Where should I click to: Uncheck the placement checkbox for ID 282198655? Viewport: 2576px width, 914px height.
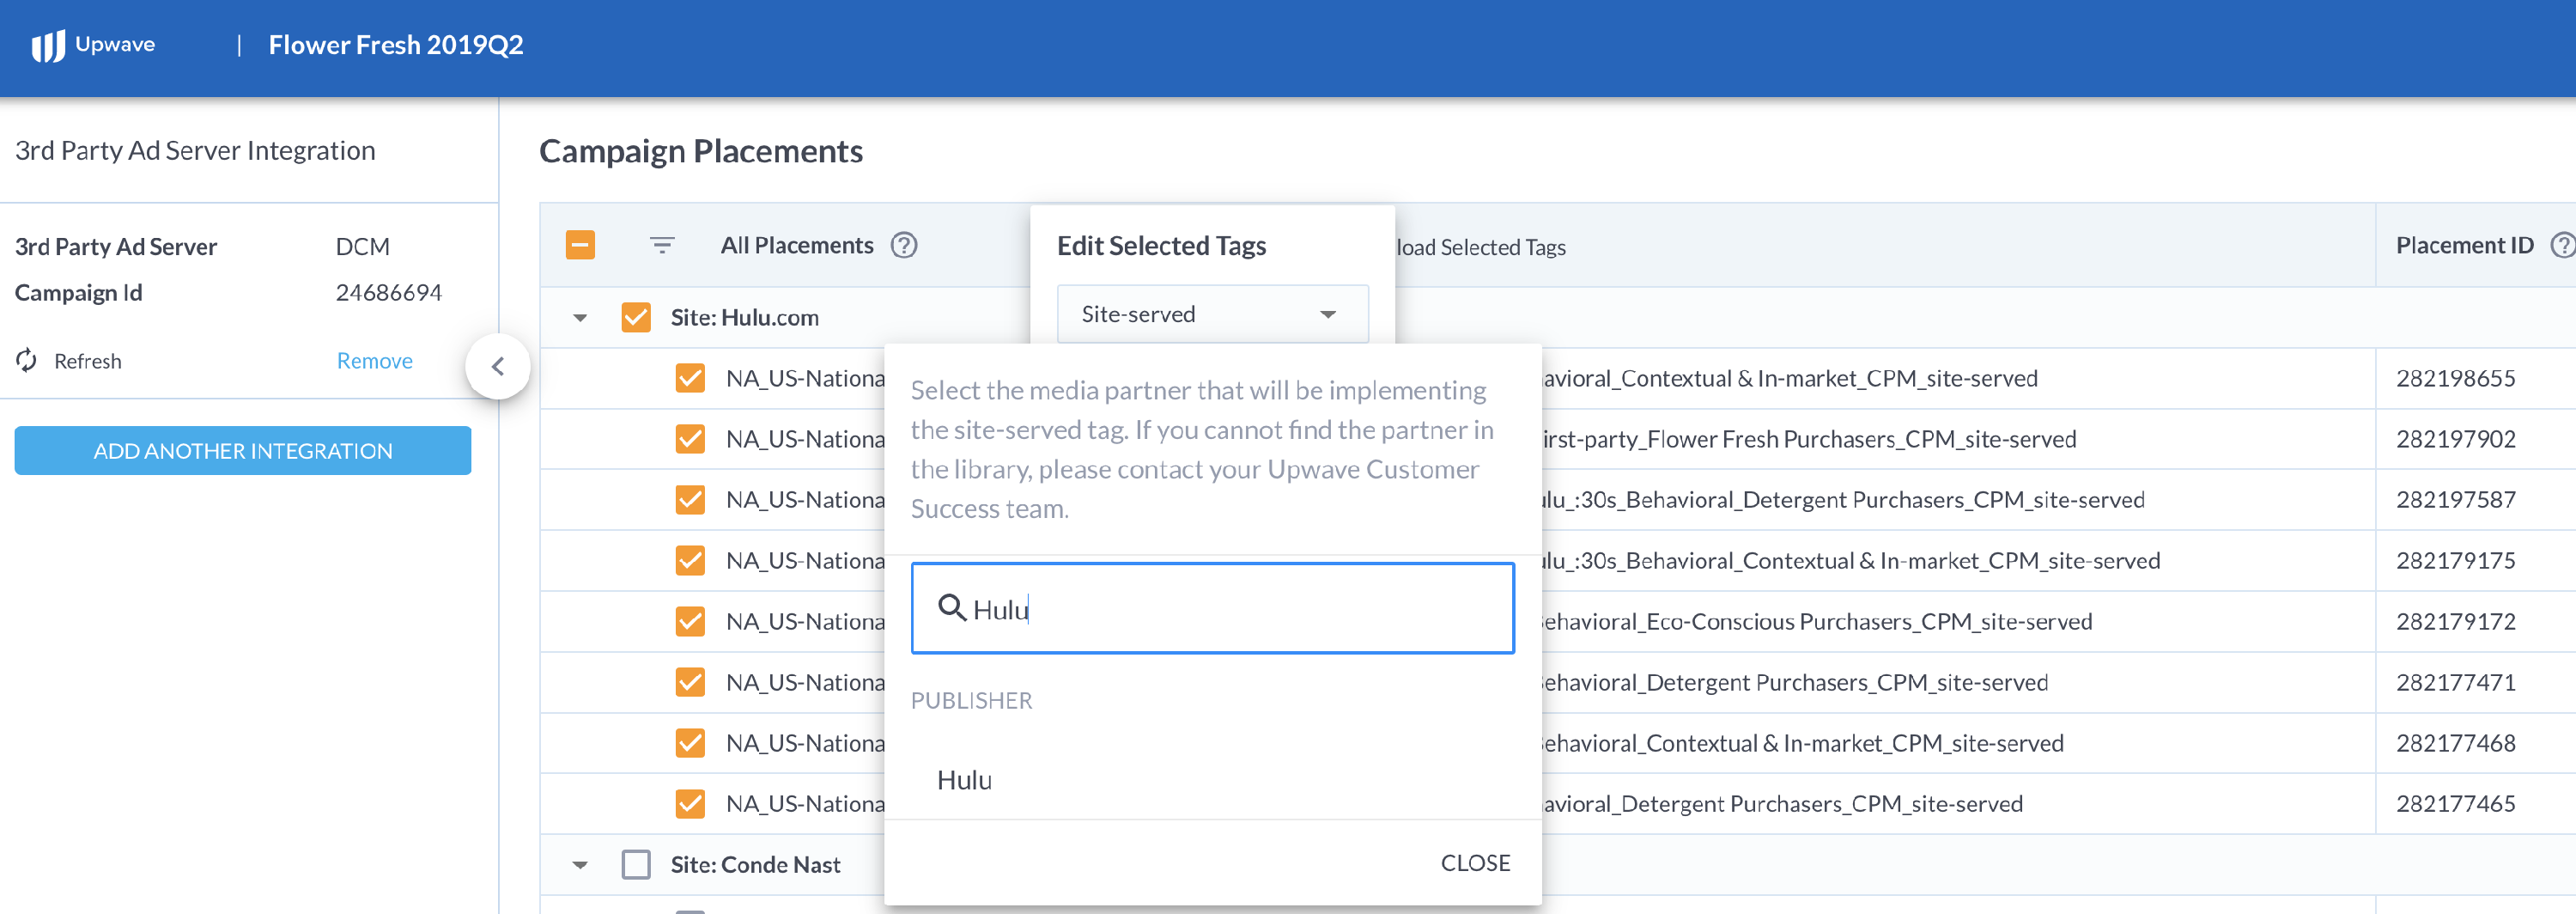coord(690,378)
